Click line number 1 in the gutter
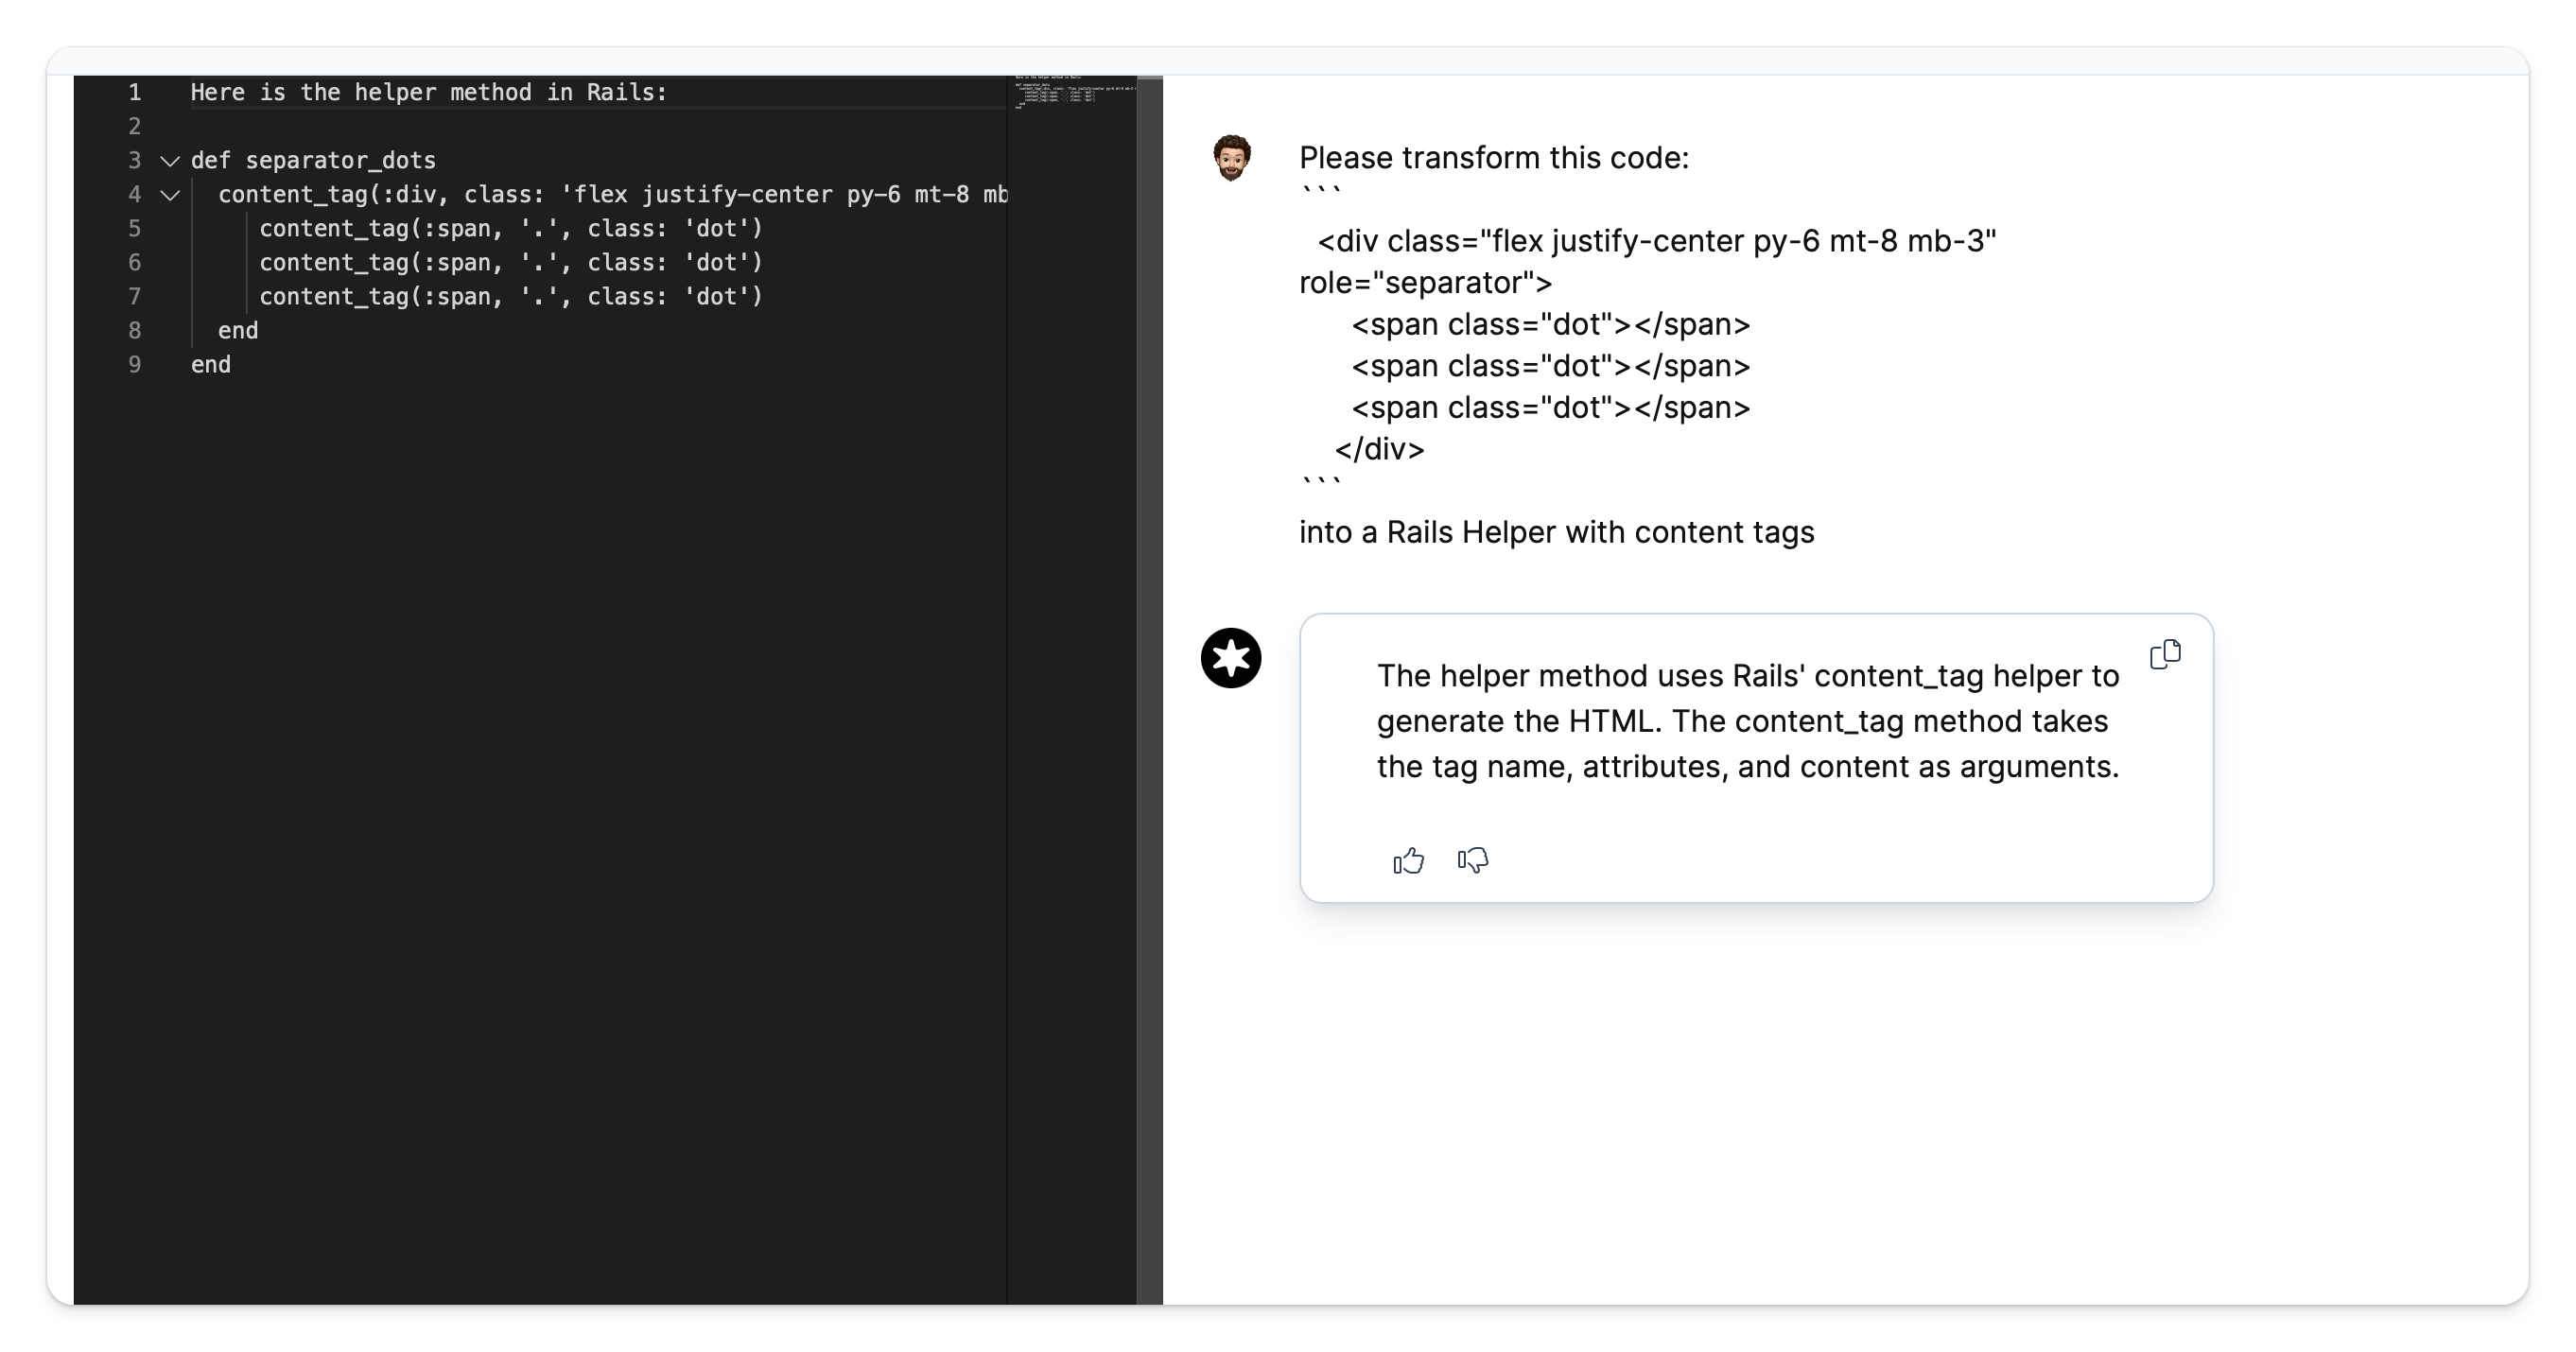This screenshot has width=2576, height=1352. [x=135, y=93]
